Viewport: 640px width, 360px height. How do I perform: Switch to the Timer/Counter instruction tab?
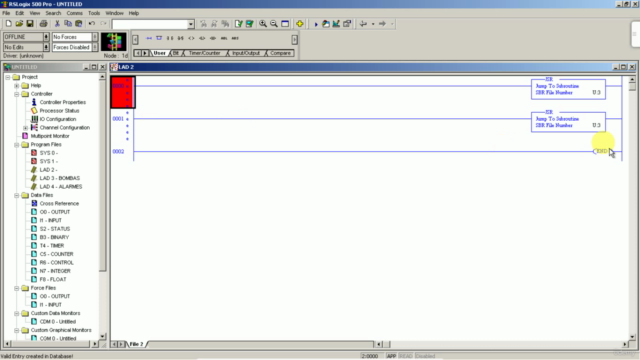(x=204, y=53)
